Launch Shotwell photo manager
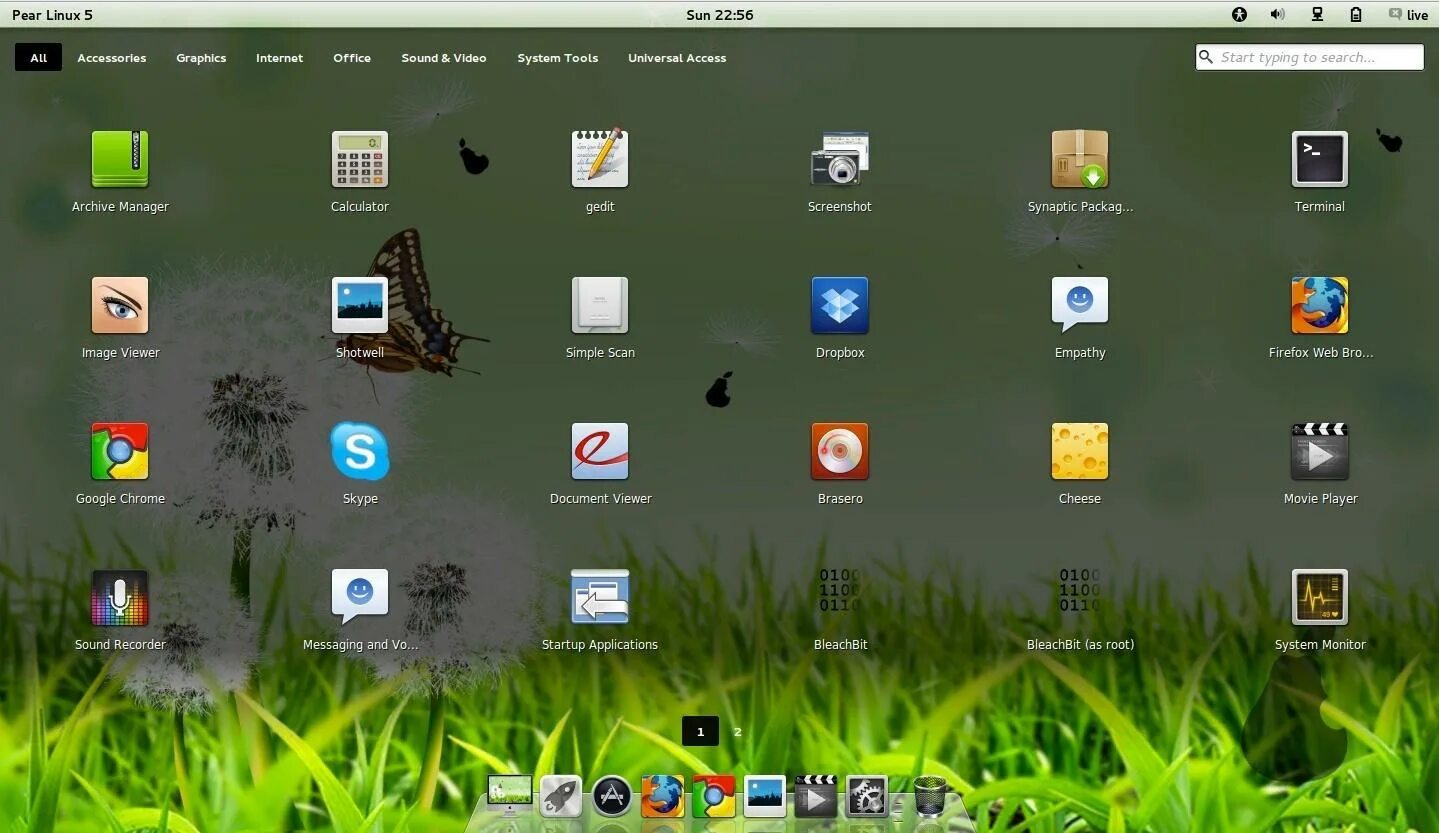 pos(360,306)
